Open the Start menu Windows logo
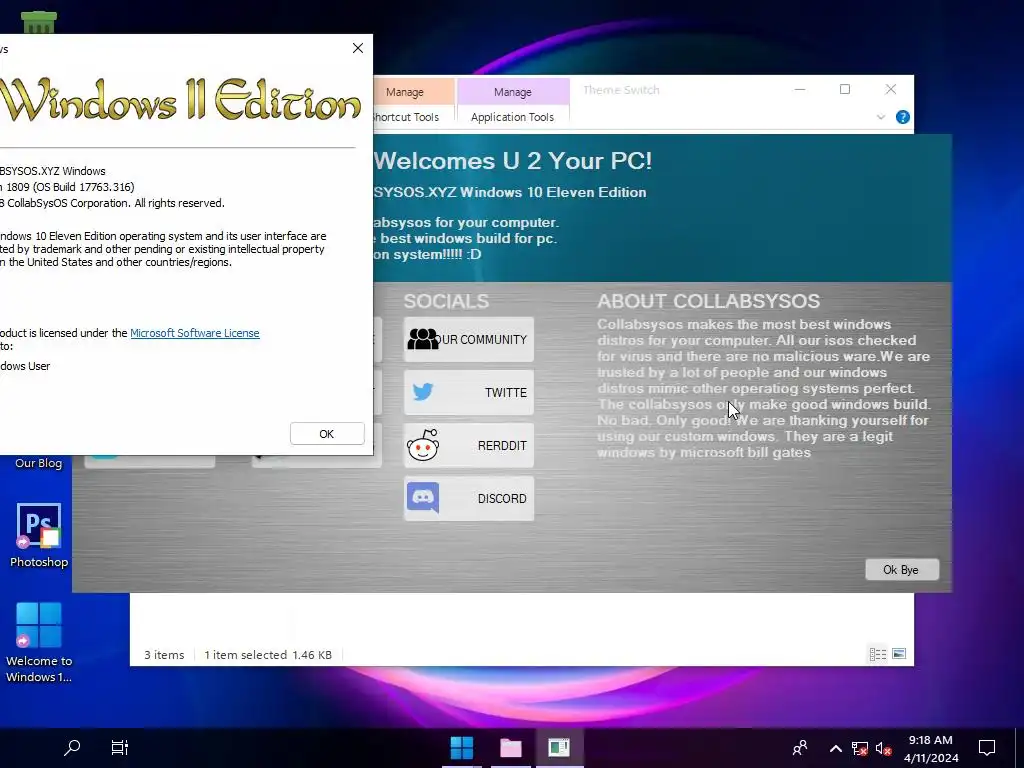This screenshot has height=768, width=1024. [462, 748]
